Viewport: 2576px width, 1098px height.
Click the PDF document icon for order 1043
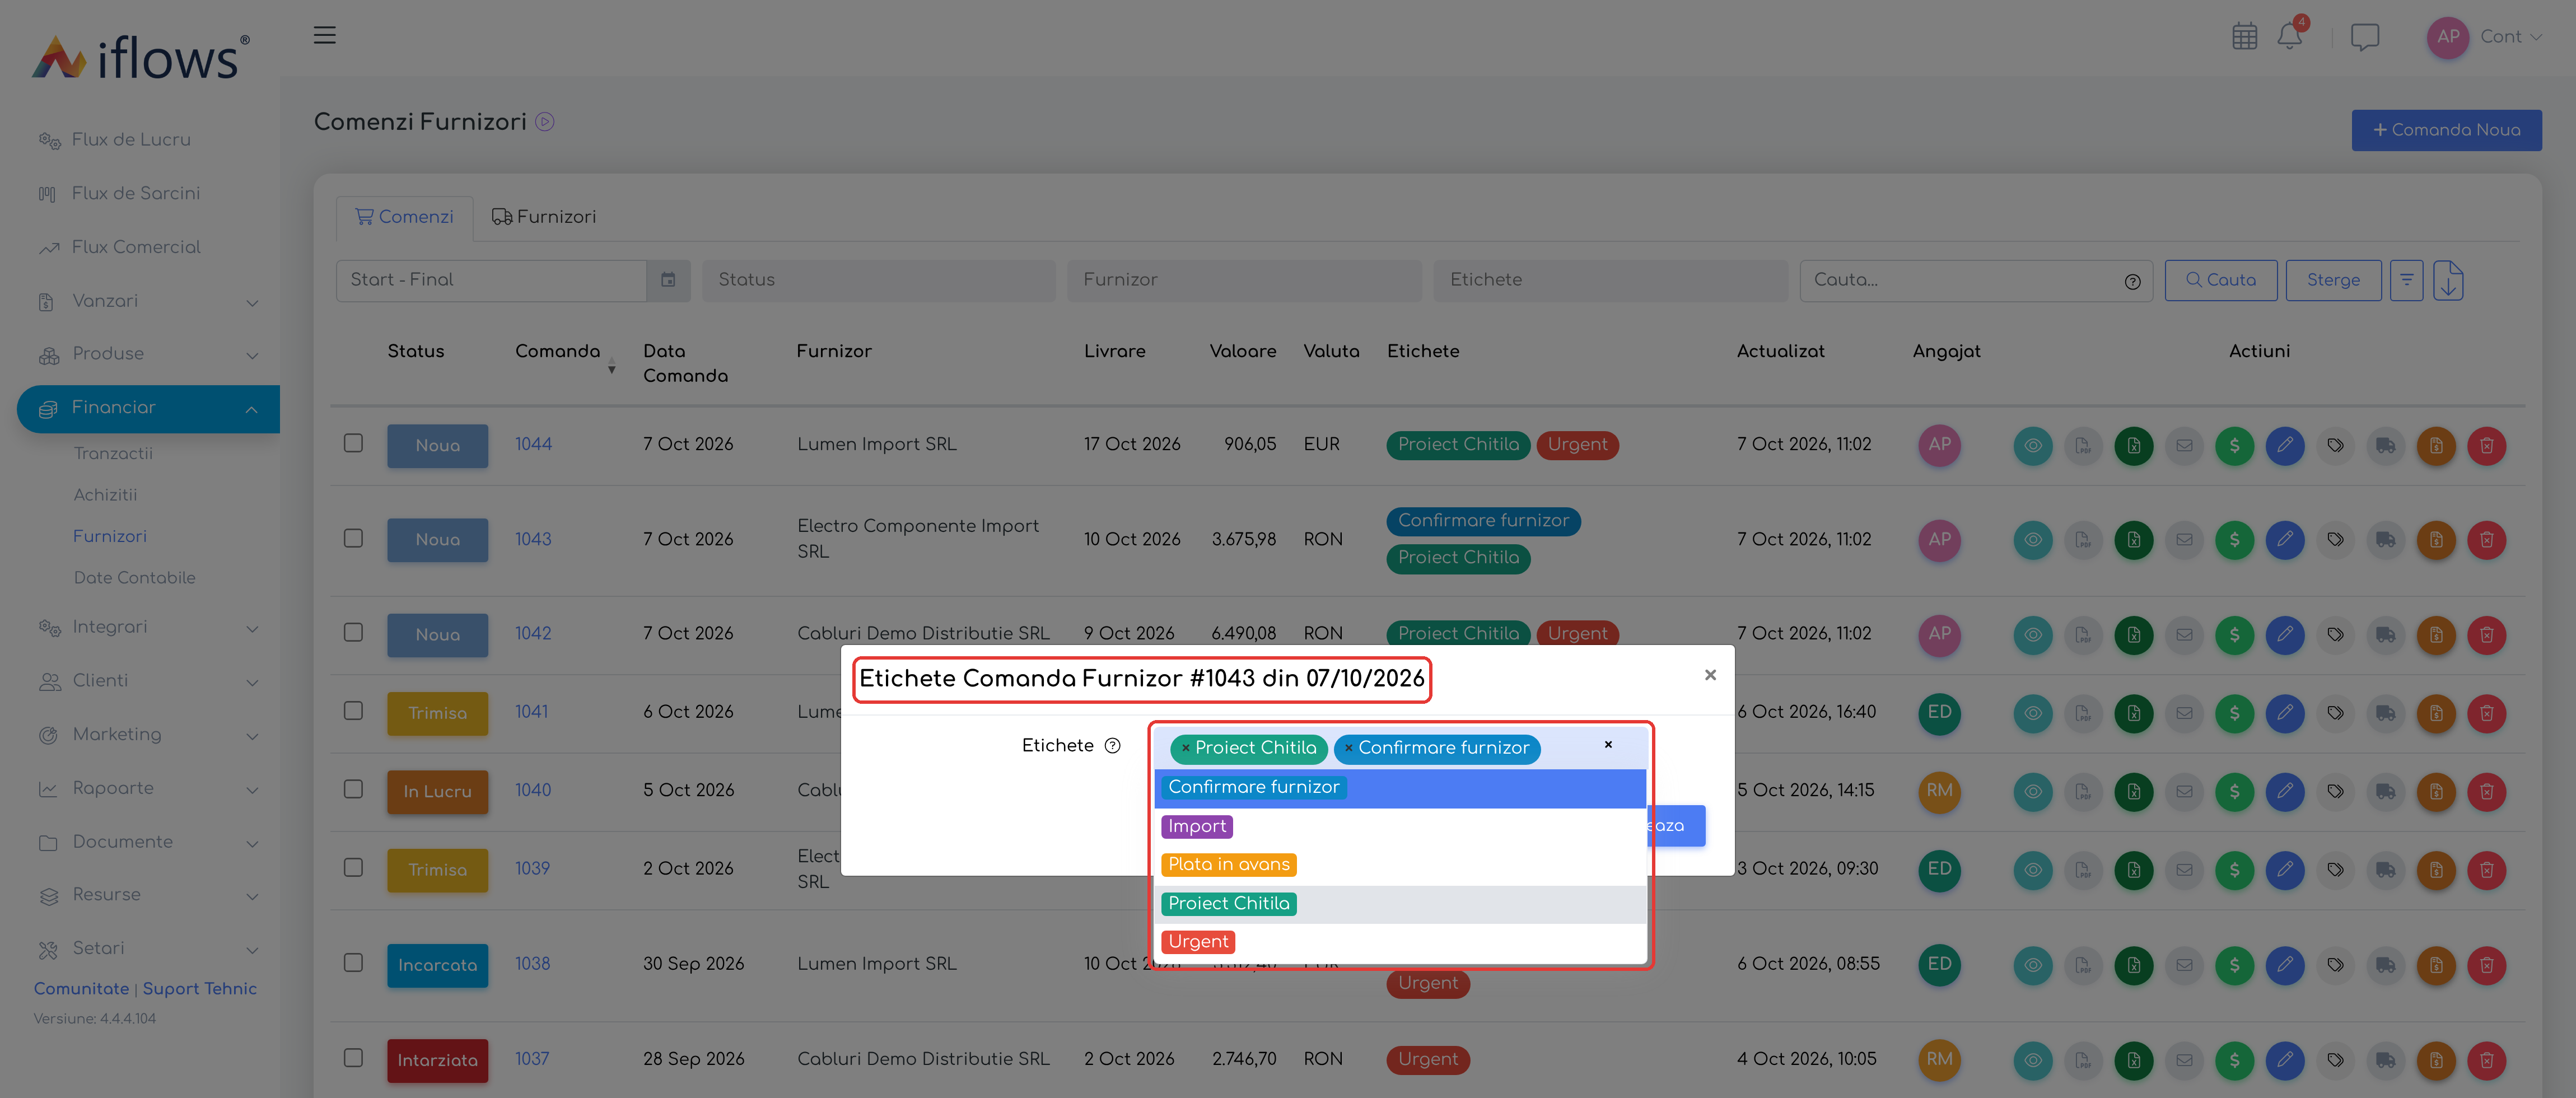pyautogui.click(x=2083, y=540)
